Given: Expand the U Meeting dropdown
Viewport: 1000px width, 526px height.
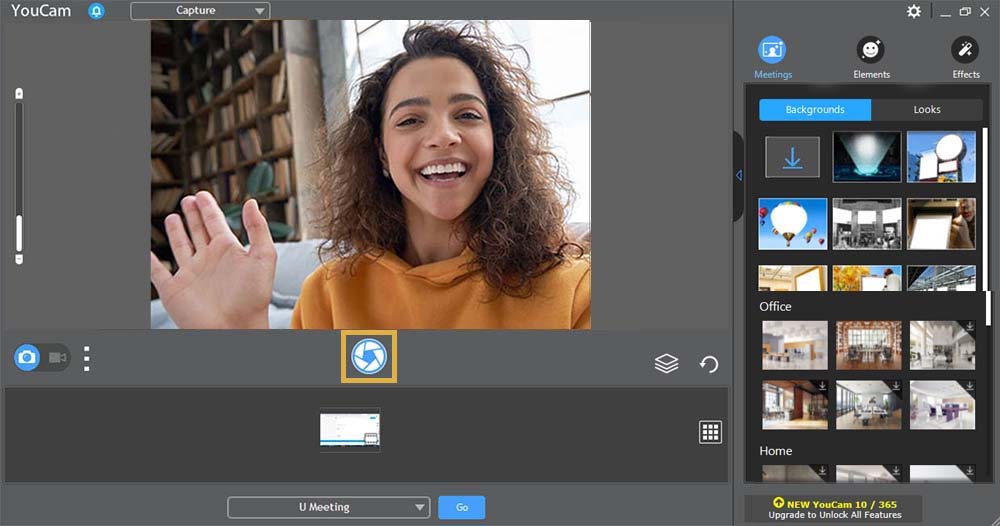Looking at the screenshot, I should coord(328,507).
